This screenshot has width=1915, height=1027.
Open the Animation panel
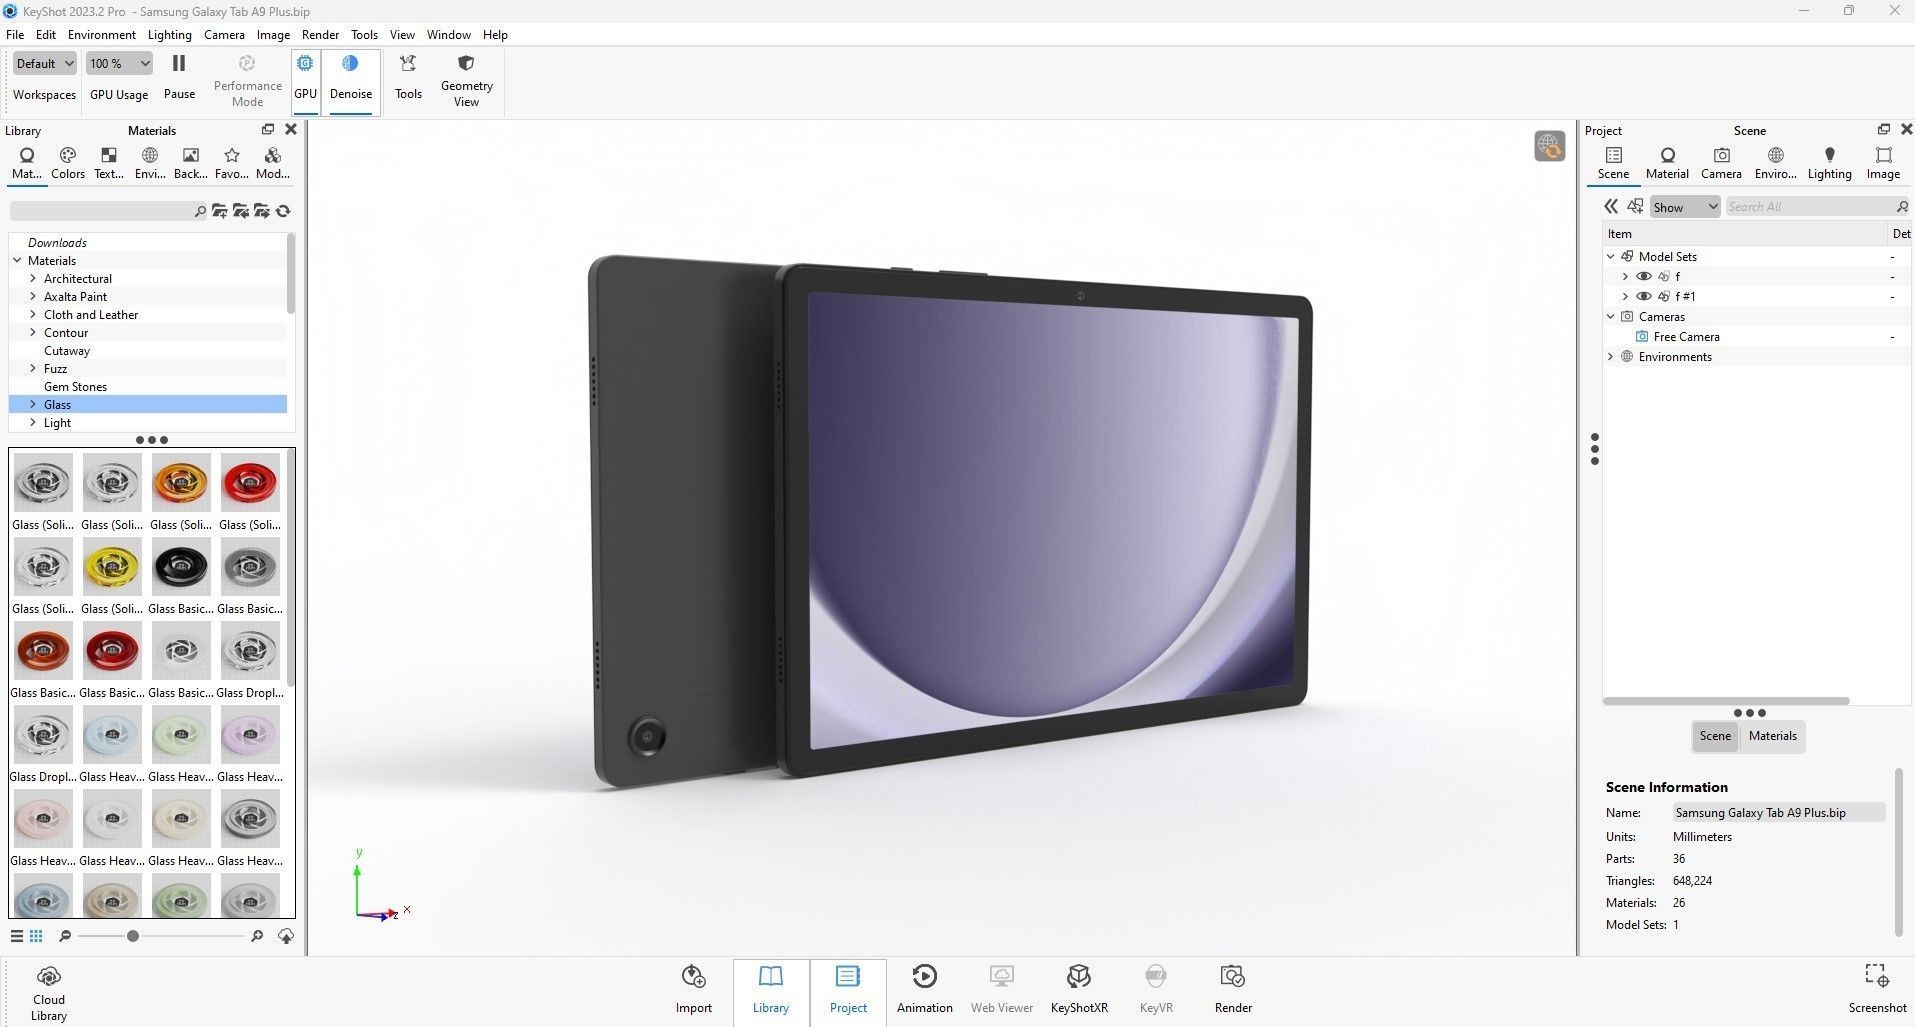click(924, 989)
